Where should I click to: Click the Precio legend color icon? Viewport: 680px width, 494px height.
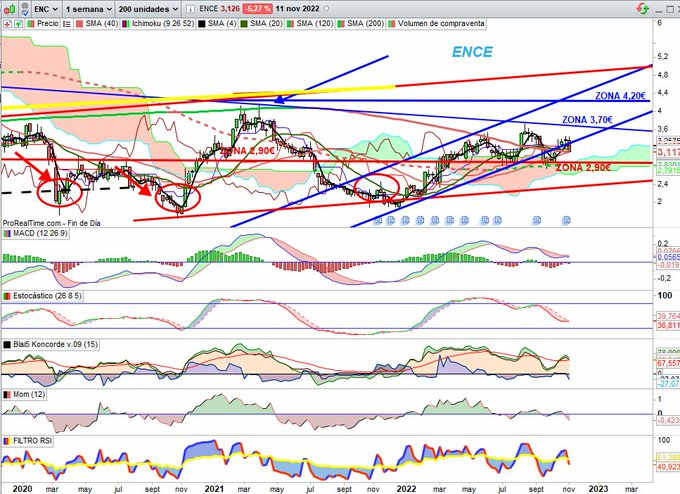[x=31, y=24]
